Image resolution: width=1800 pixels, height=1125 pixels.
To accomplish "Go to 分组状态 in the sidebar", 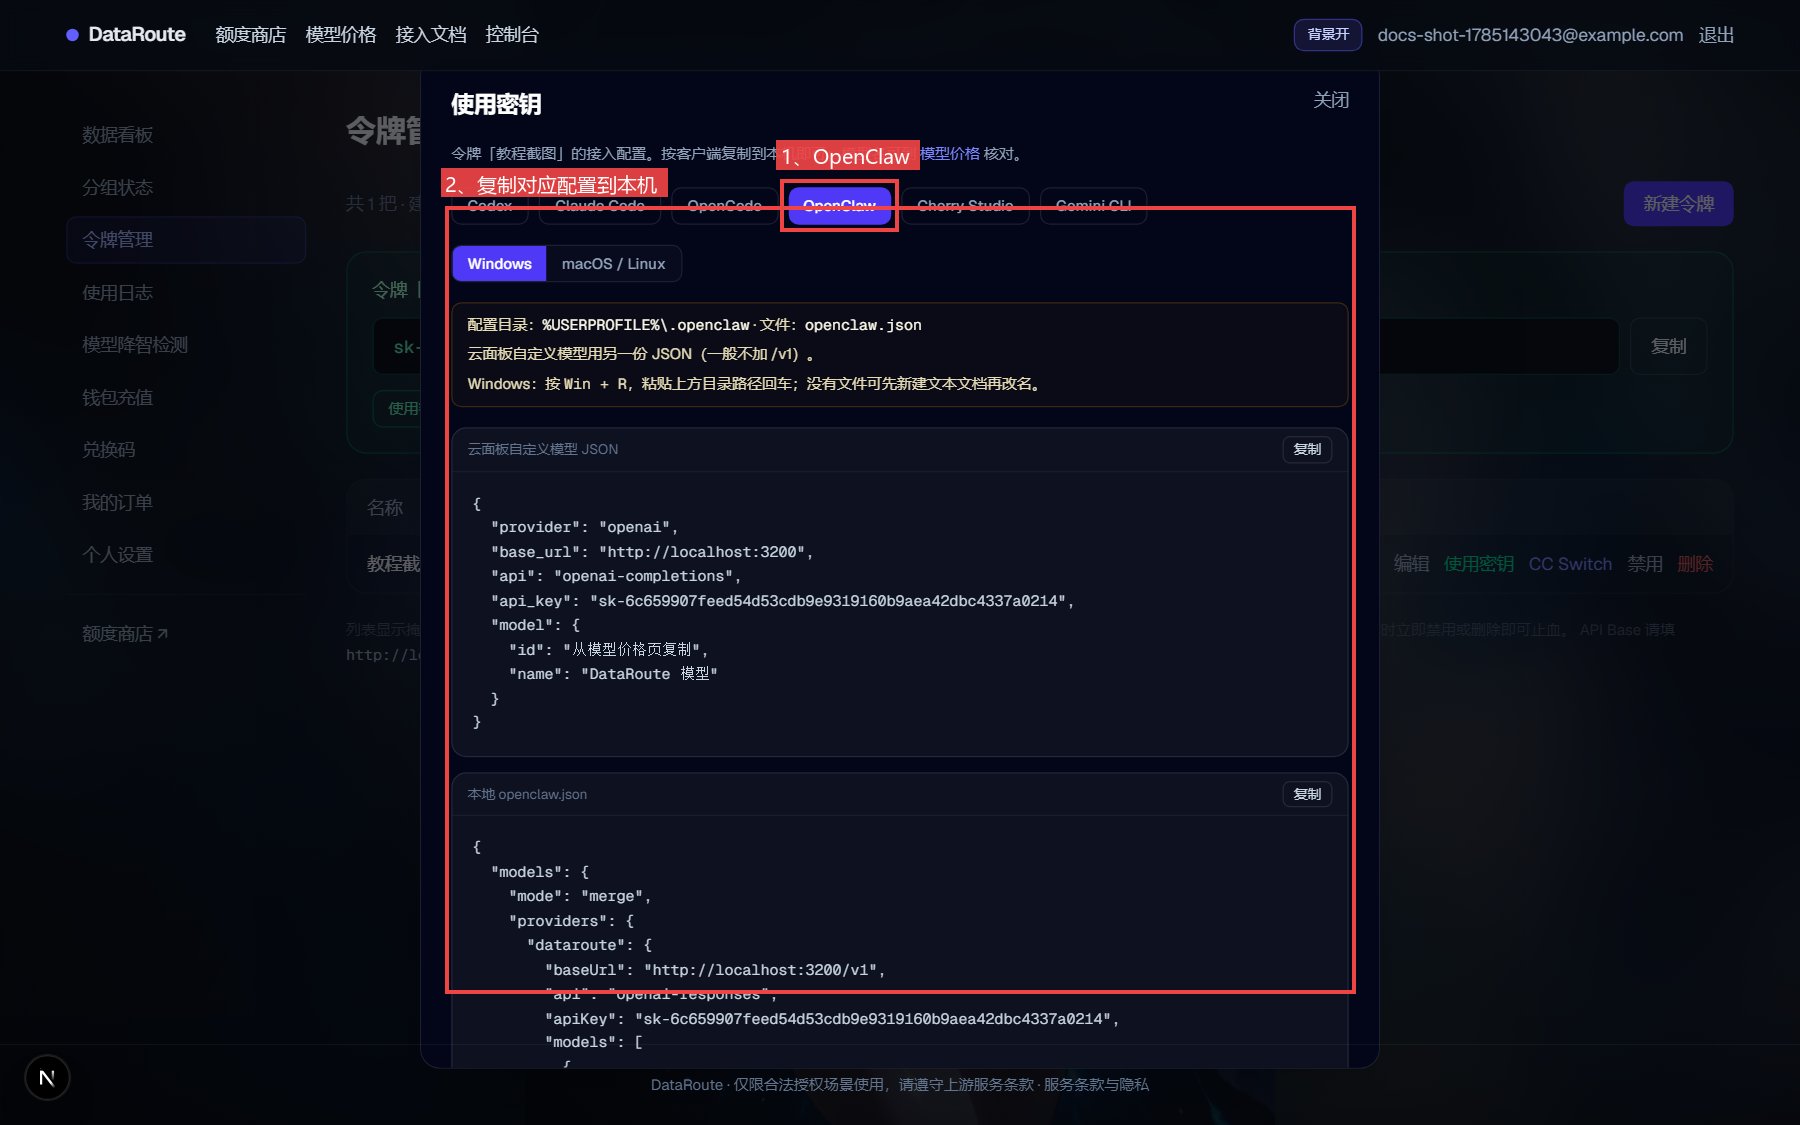I will [x=117, y=187].
